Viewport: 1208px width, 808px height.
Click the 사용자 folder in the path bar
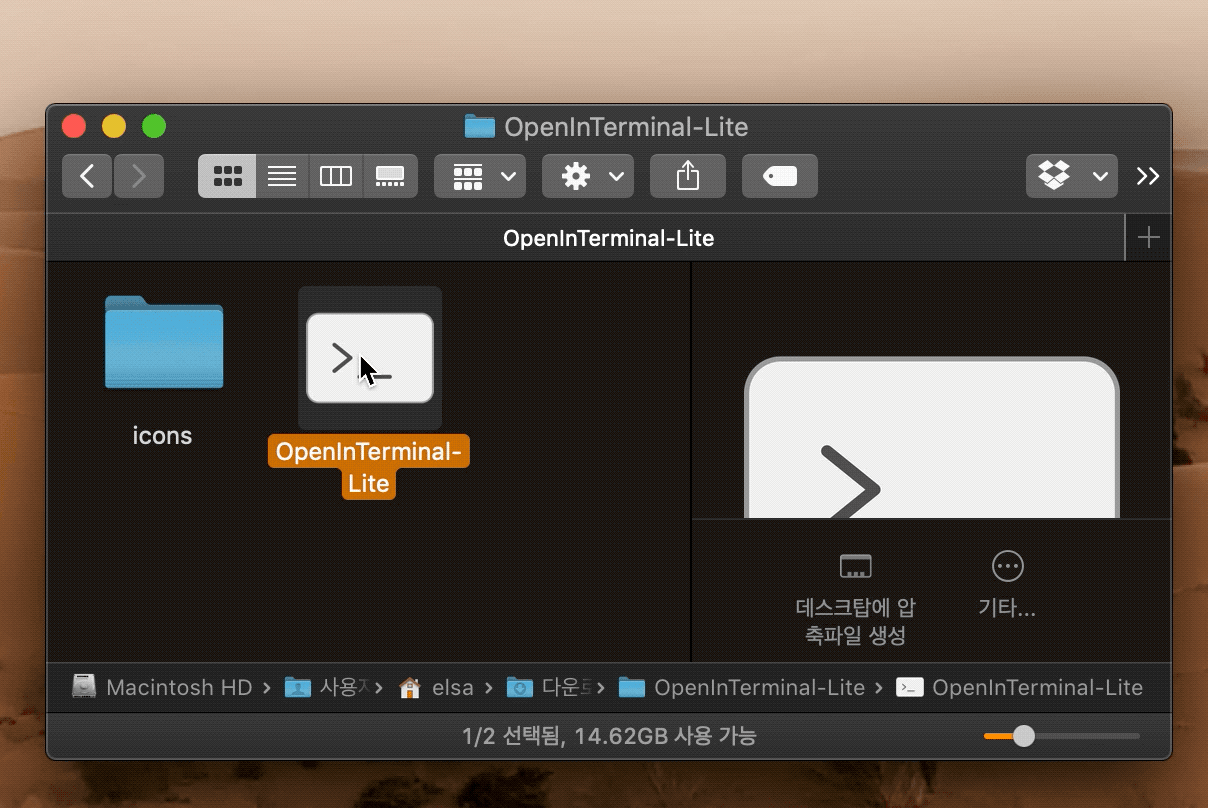coord(327,688)
